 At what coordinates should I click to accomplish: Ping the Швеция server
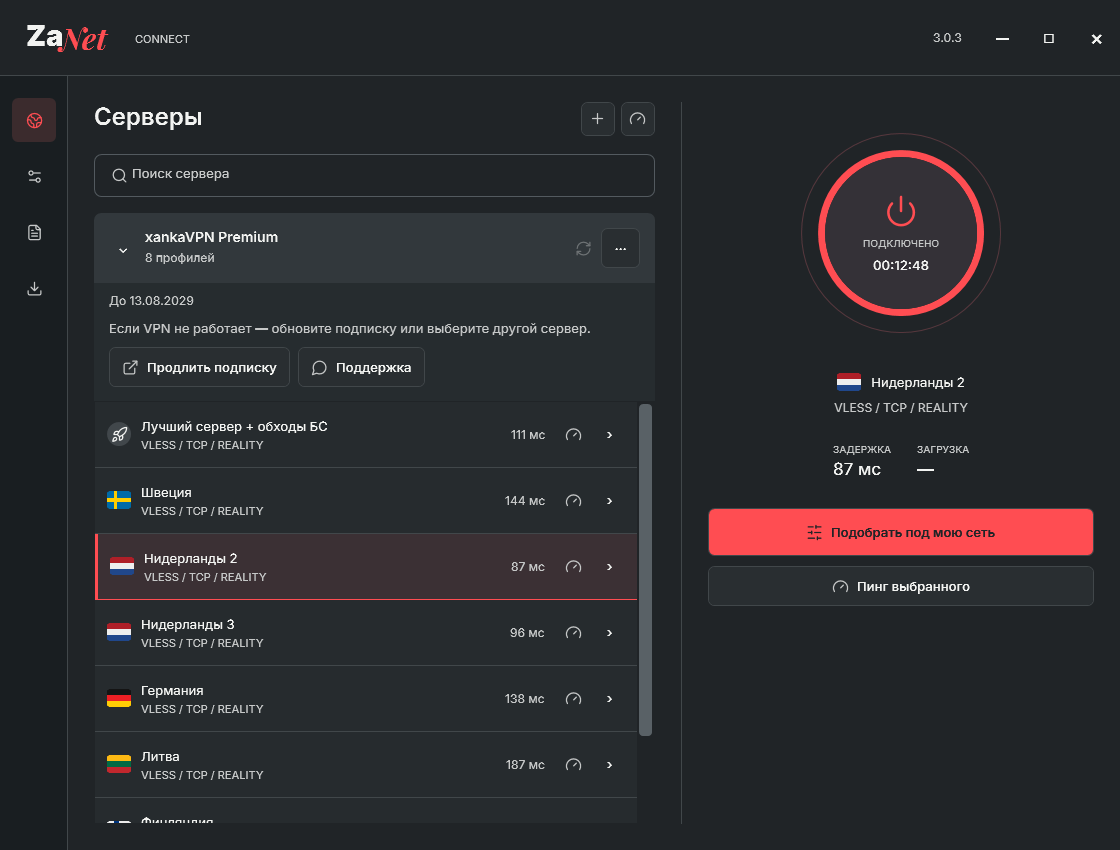(x=574, y=501)
